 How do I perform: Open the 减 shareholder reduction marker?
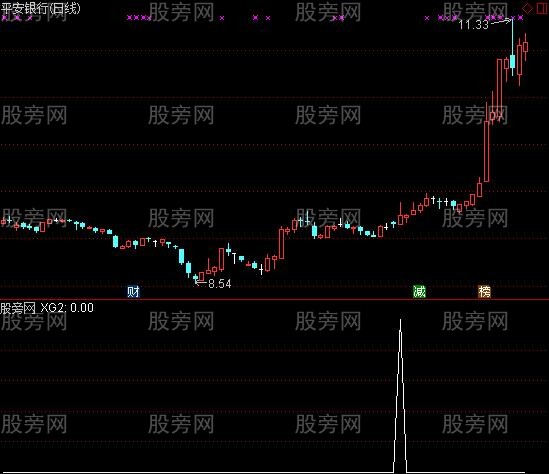click(419, 291)
